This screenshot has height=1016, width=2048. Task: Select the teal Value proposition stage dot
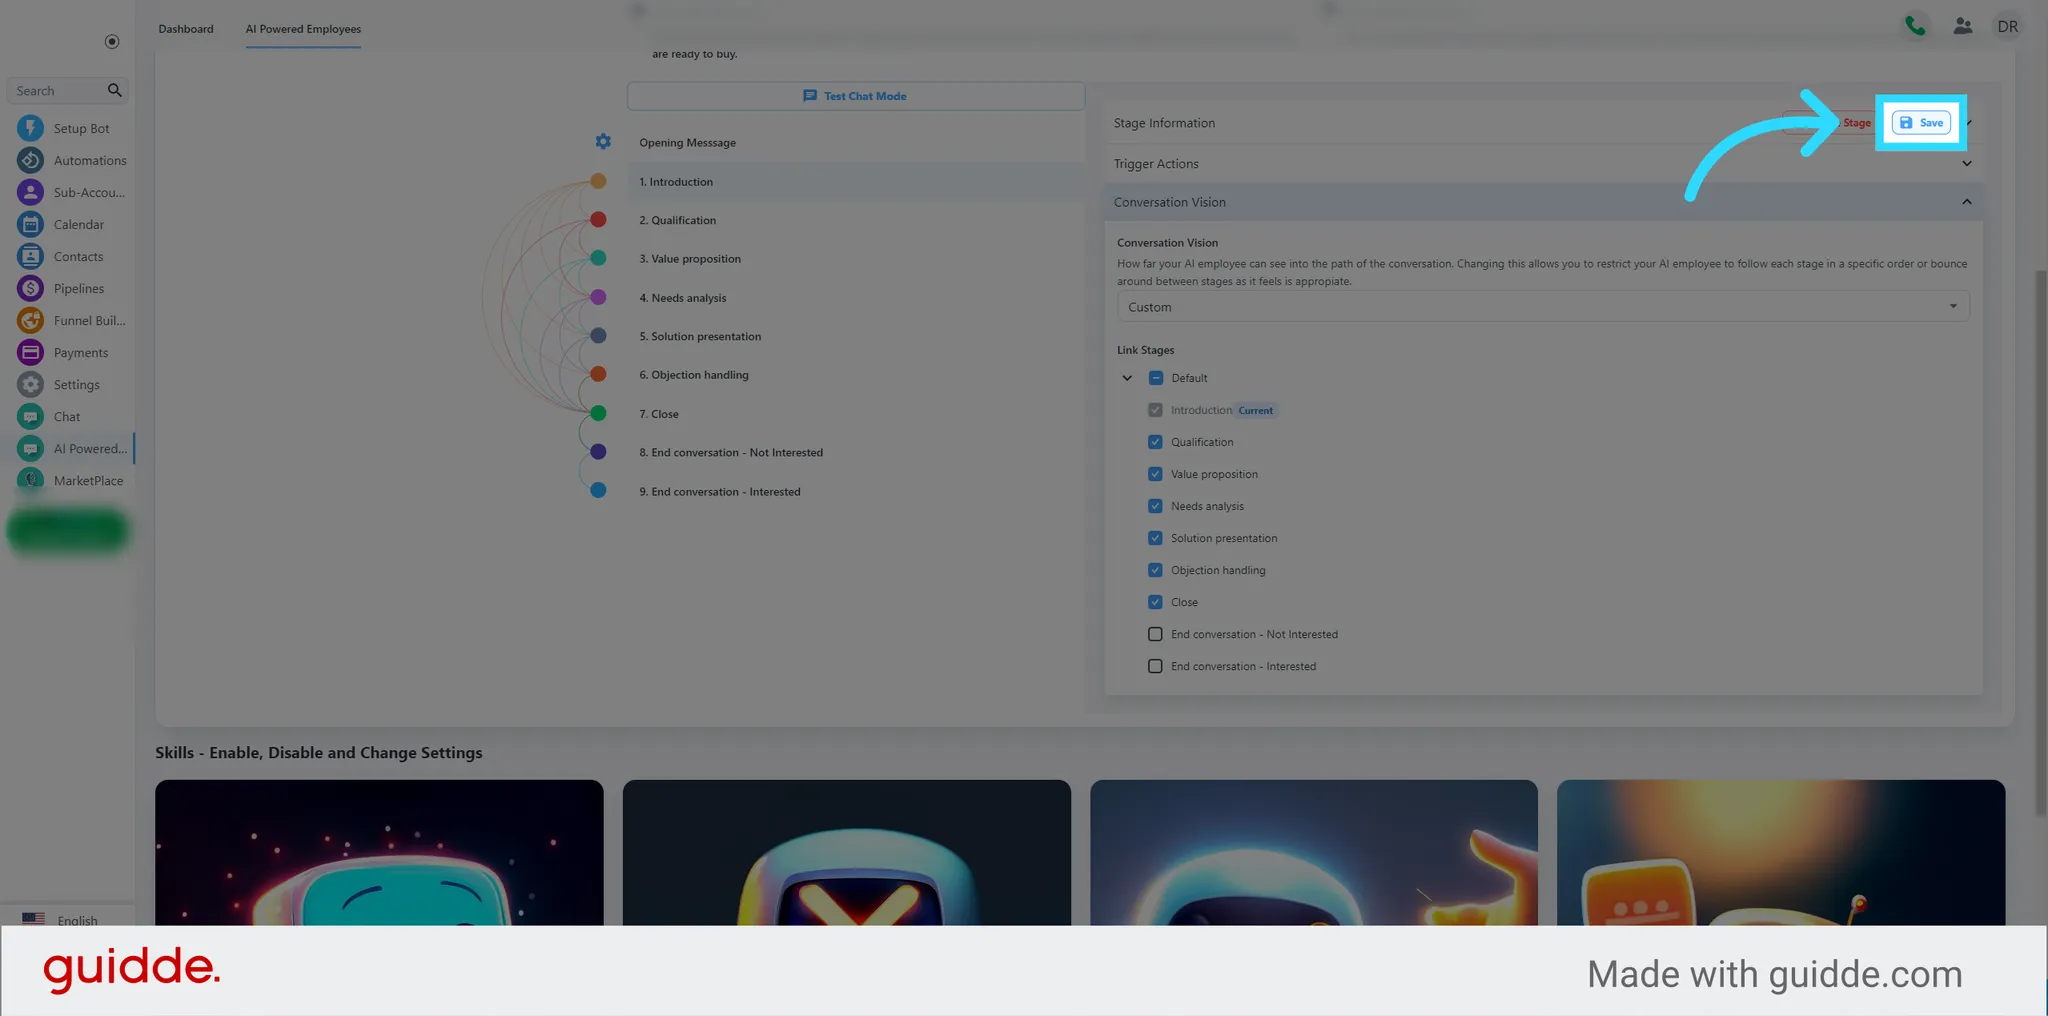598,258
